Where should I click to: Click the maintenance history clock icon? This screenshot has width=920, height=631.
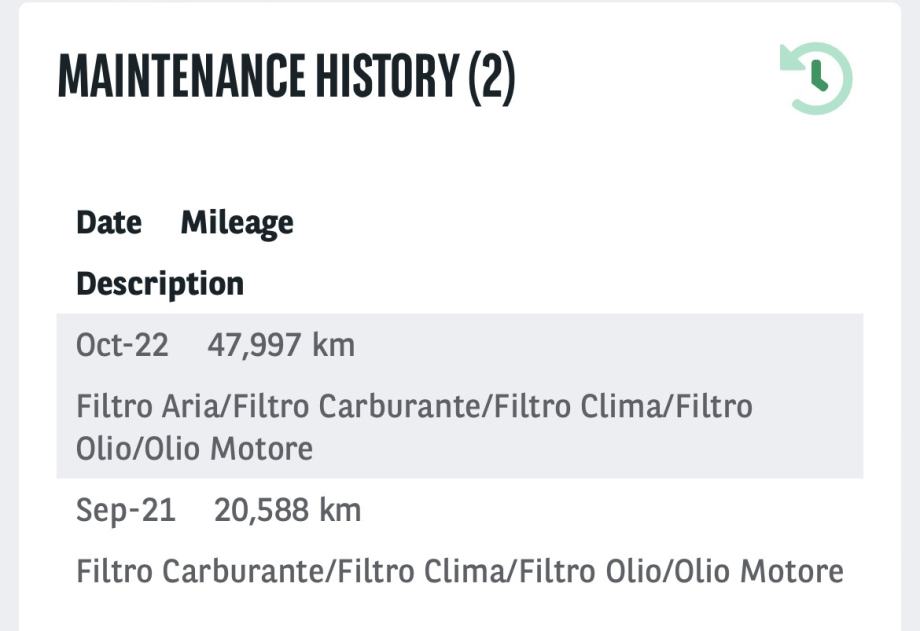tap(816, 78)
